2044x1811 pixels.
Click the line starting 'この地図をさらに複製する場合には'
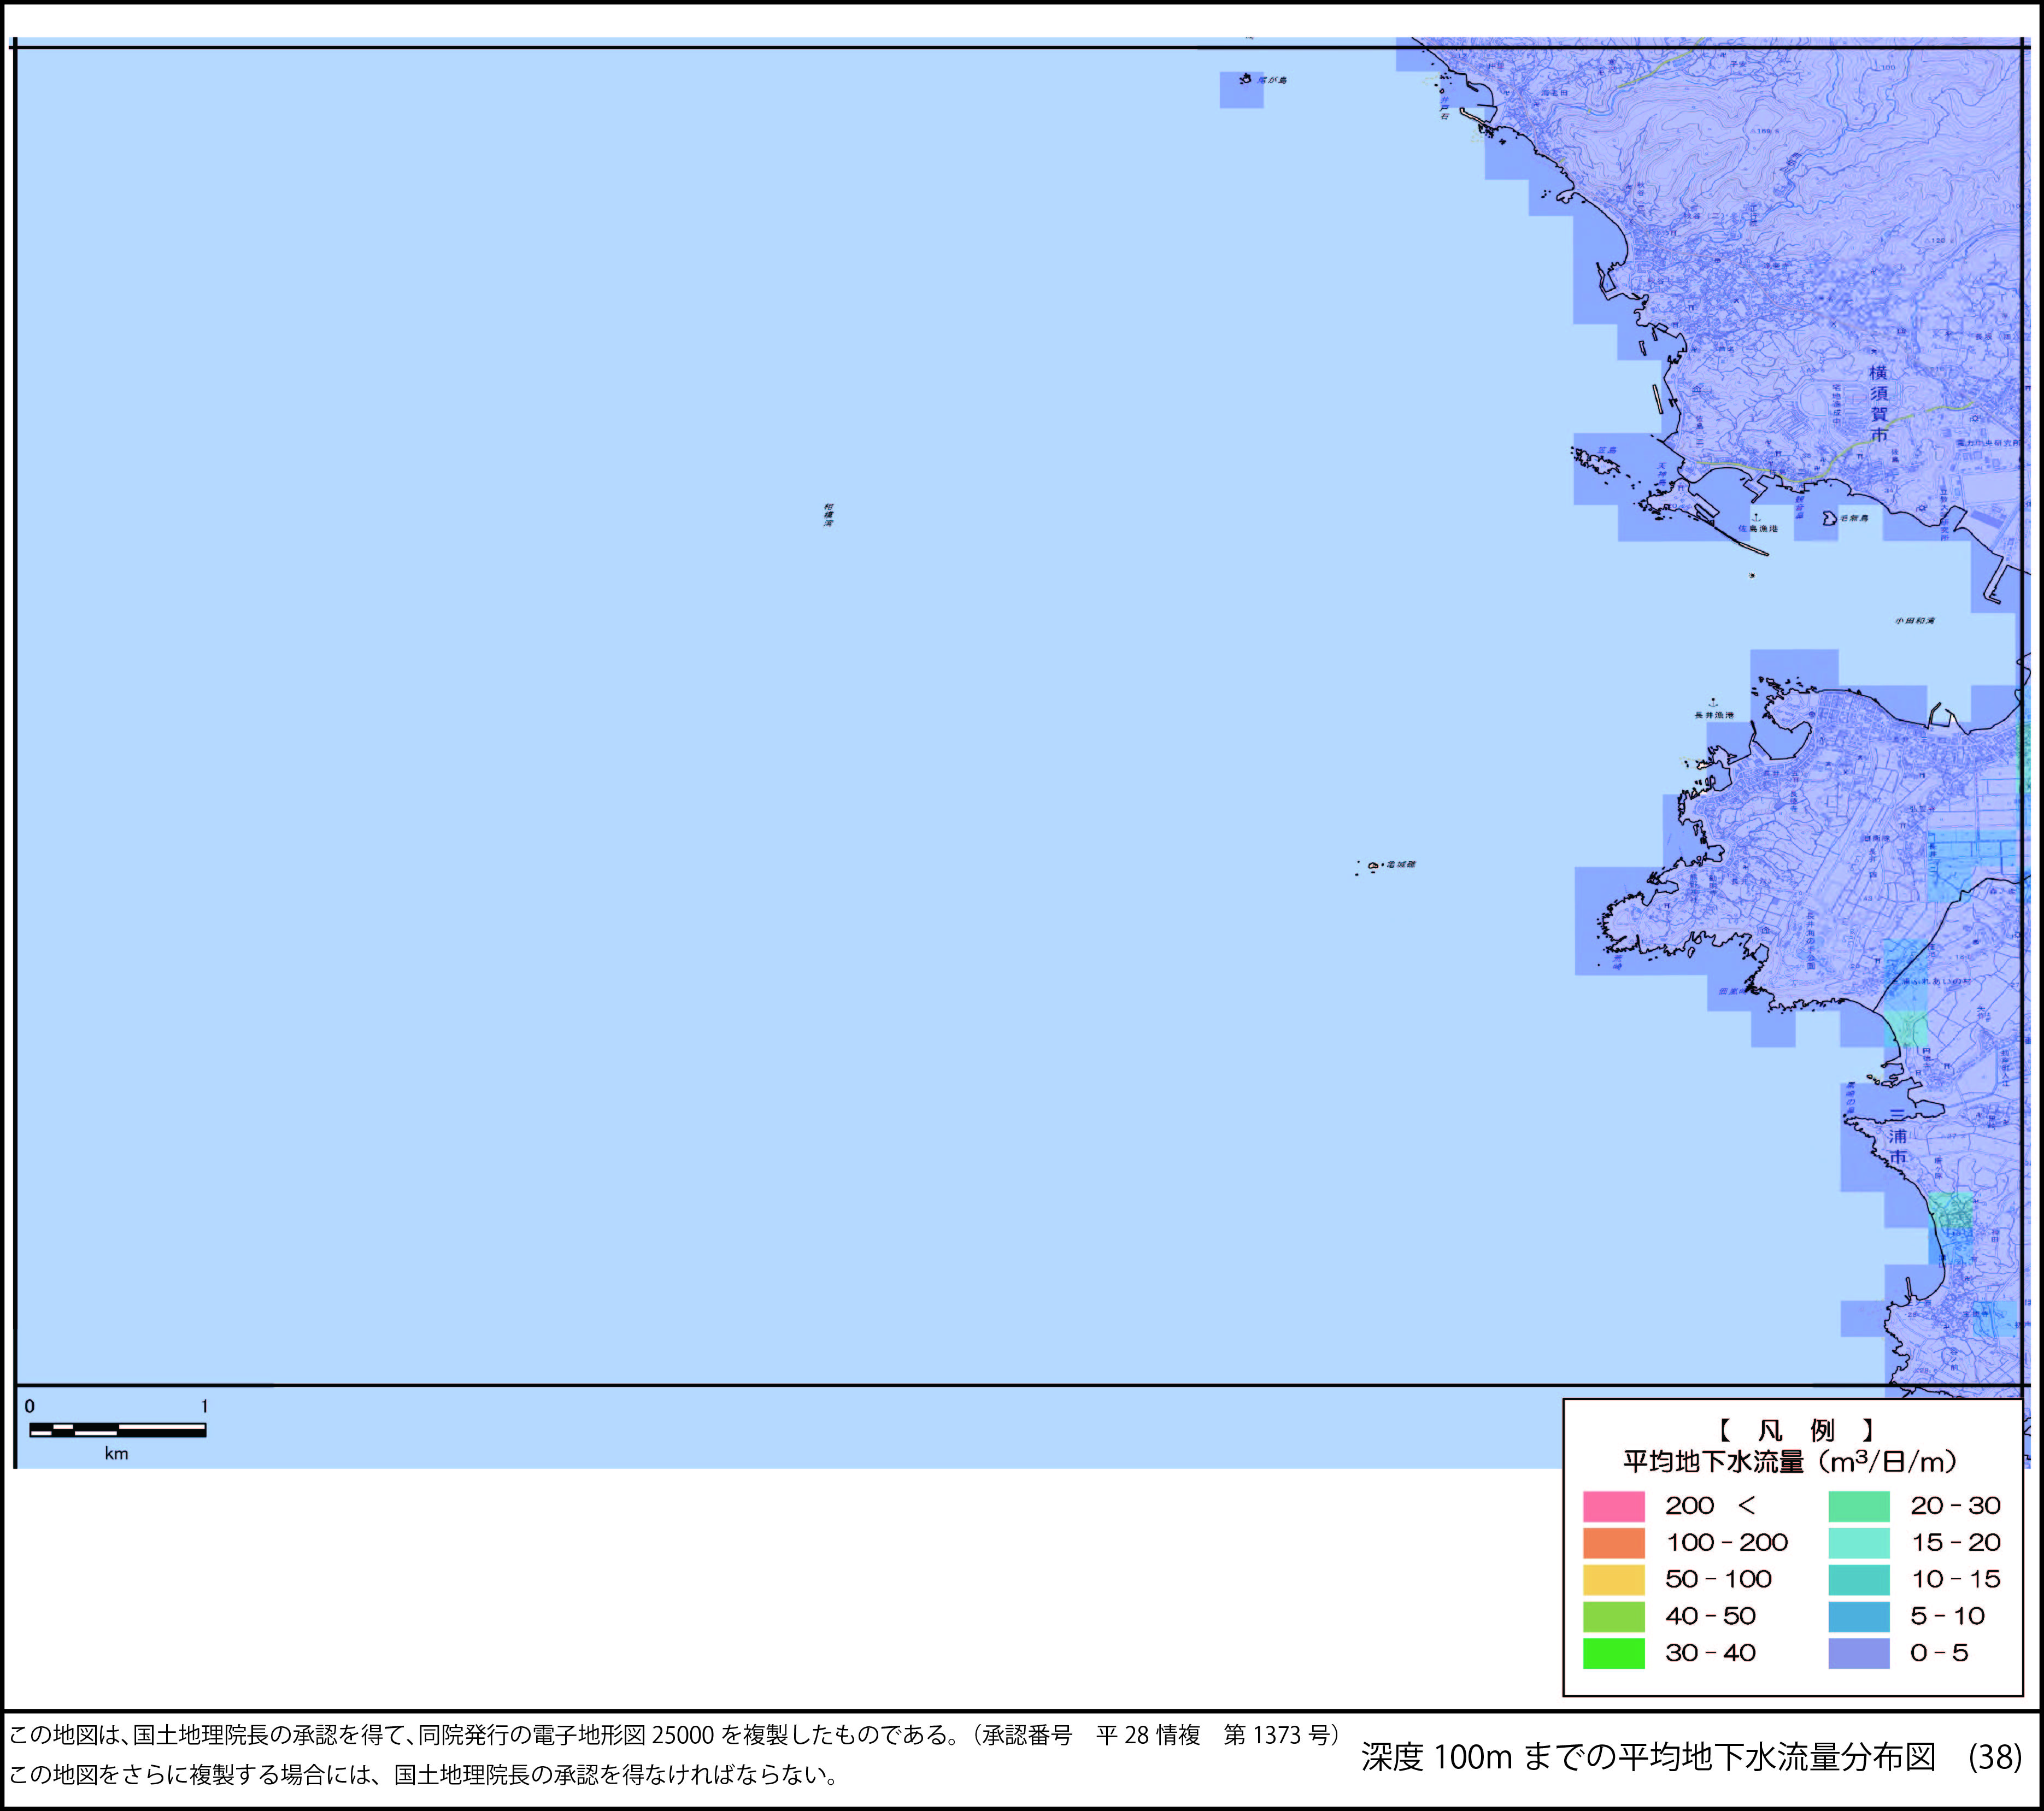[423, 1775]
